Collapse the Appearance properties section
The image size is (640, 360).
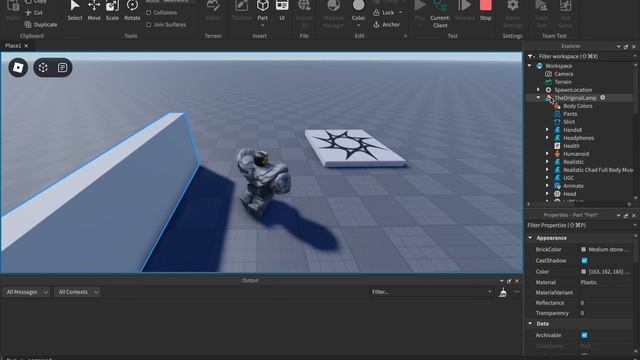point(530,238)
